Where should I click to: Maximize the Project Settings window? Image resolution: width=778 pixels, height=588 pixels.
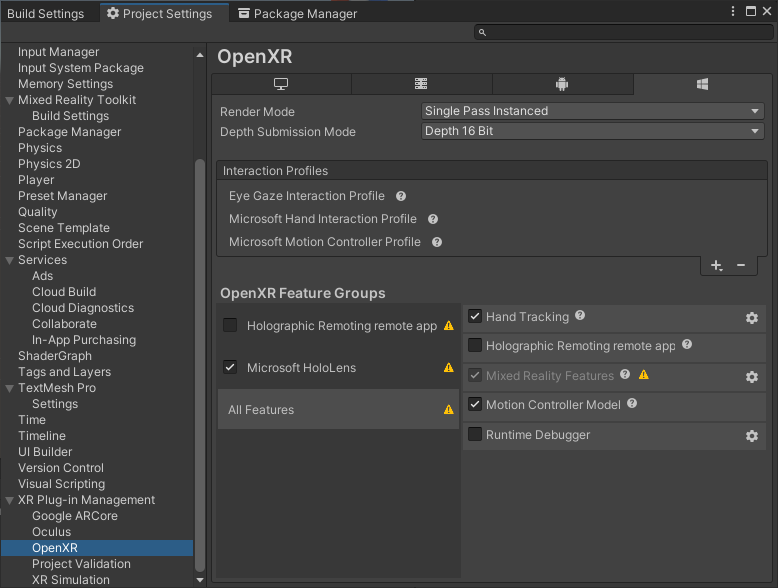tap(751, 11)
